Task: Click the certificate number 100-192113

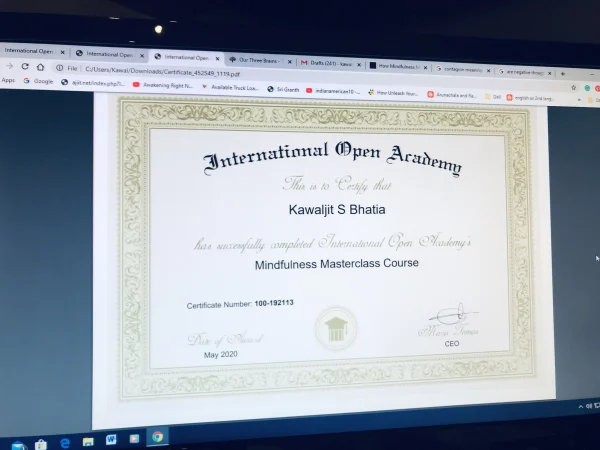Action: pyautogui.click(x=274, y=303)
